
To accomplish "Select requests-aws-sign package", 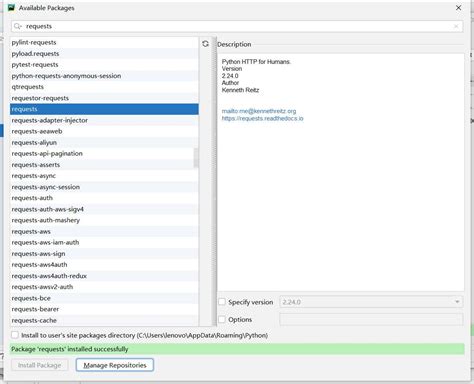I will 104,254.
